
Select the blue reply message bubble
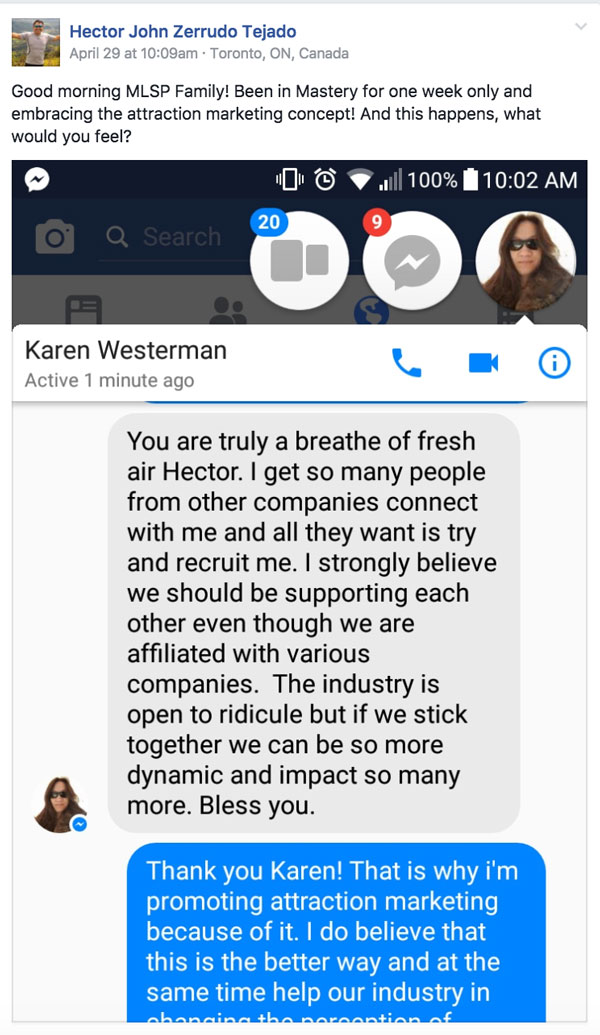pyautogui.click(x=336, y=933)
